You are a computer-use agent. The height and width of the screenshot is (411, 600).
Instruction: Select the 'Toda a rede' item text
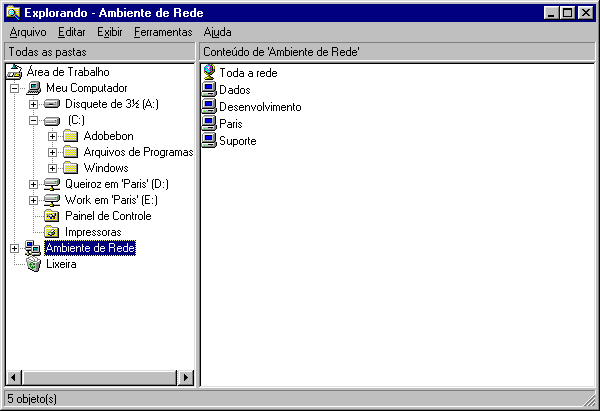(x=248, y=73)
